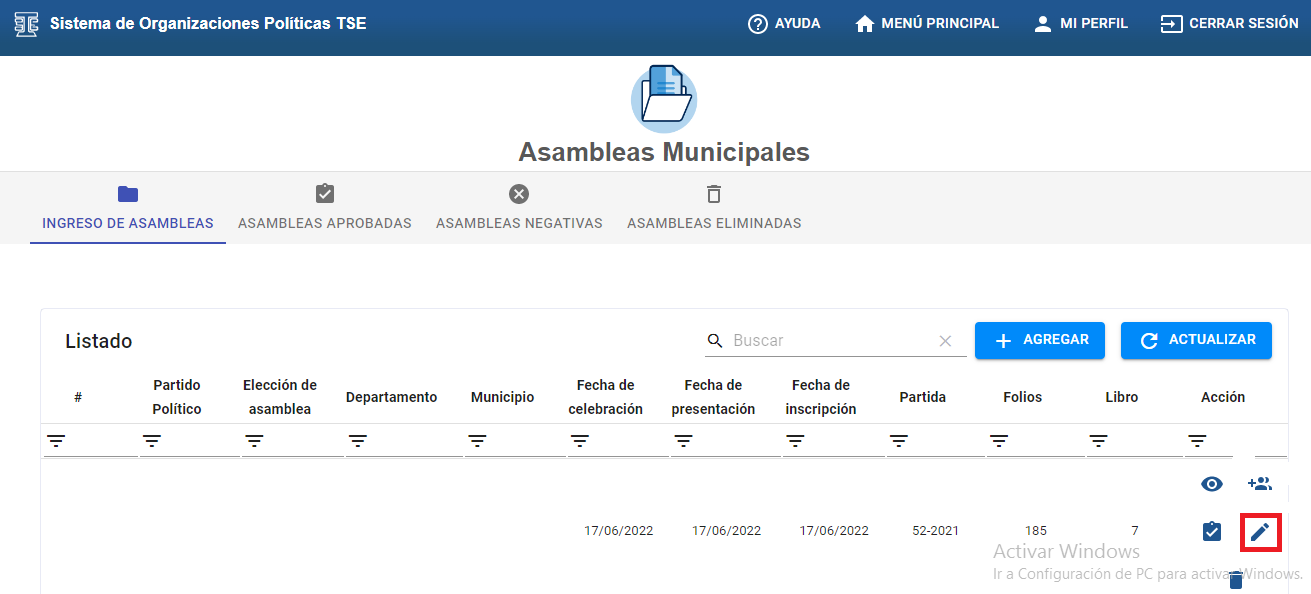Sort by the Partido Político column header

click(177, 397)
